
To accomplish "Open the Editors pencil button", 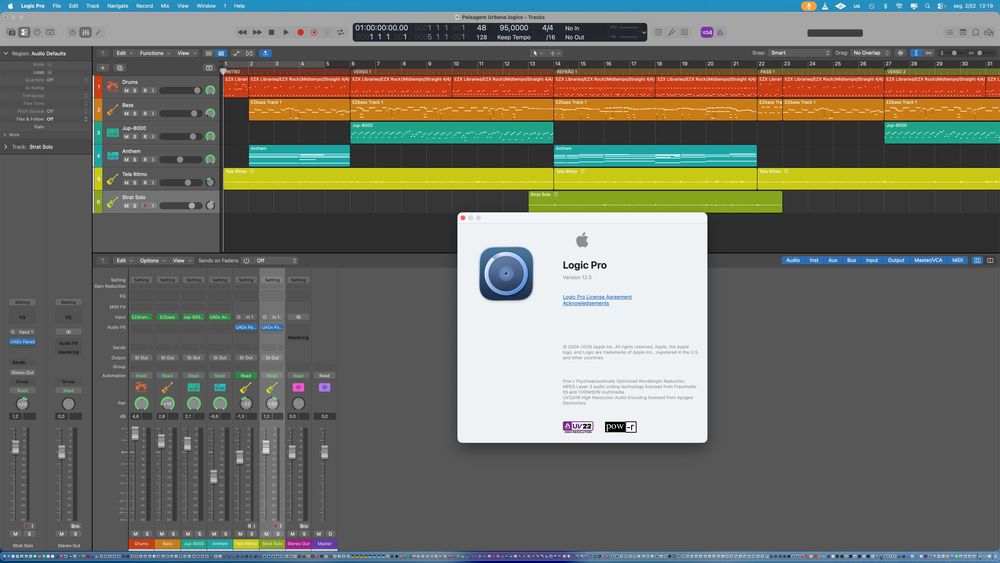I will [x=98, y=33].
